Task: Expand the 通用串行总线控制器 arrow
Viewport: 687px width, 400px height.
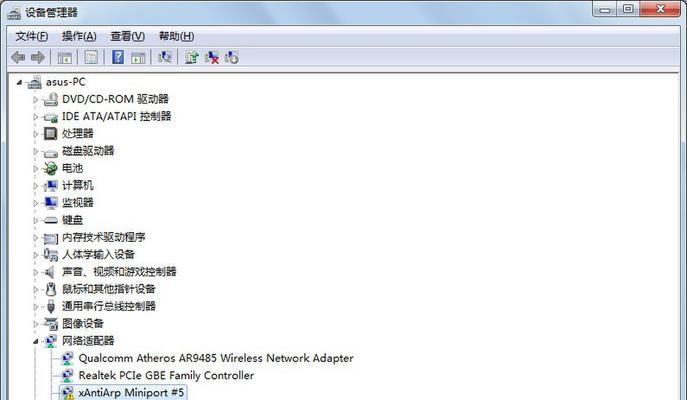Action: tap(36, 307)
